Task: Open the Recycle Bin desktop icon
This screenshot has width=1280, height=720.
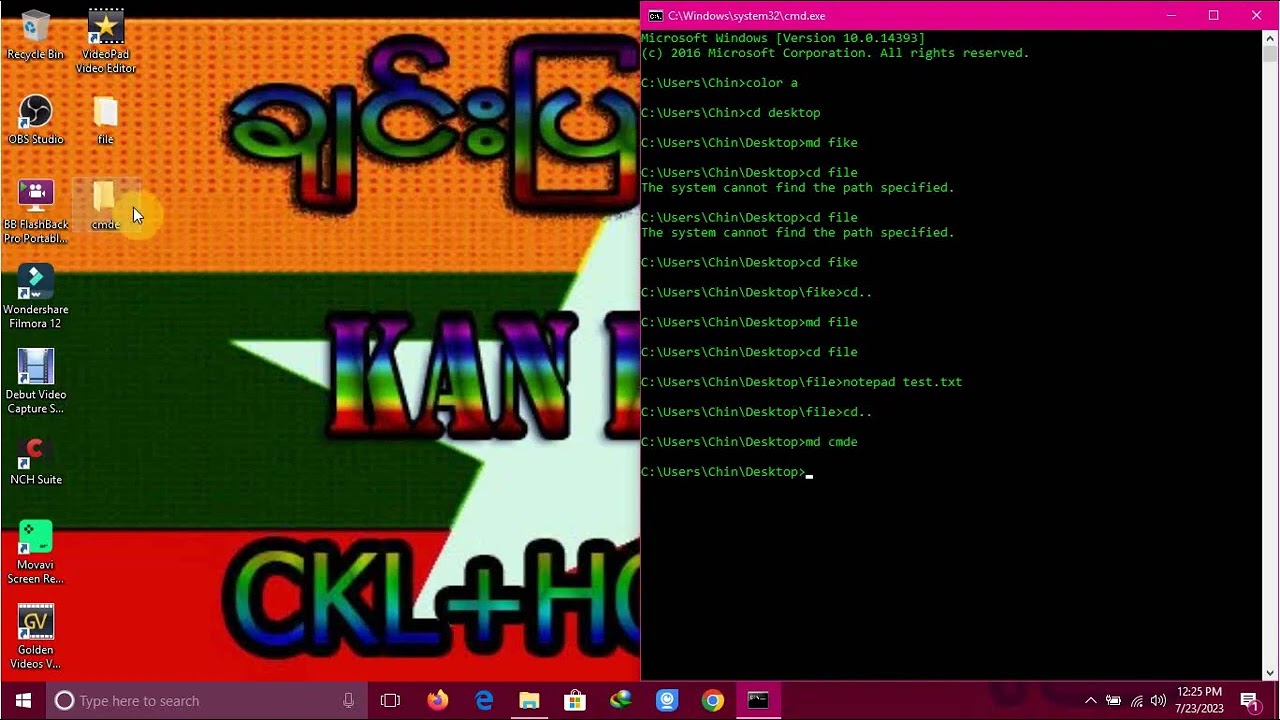Action: (x=36, y=36)
